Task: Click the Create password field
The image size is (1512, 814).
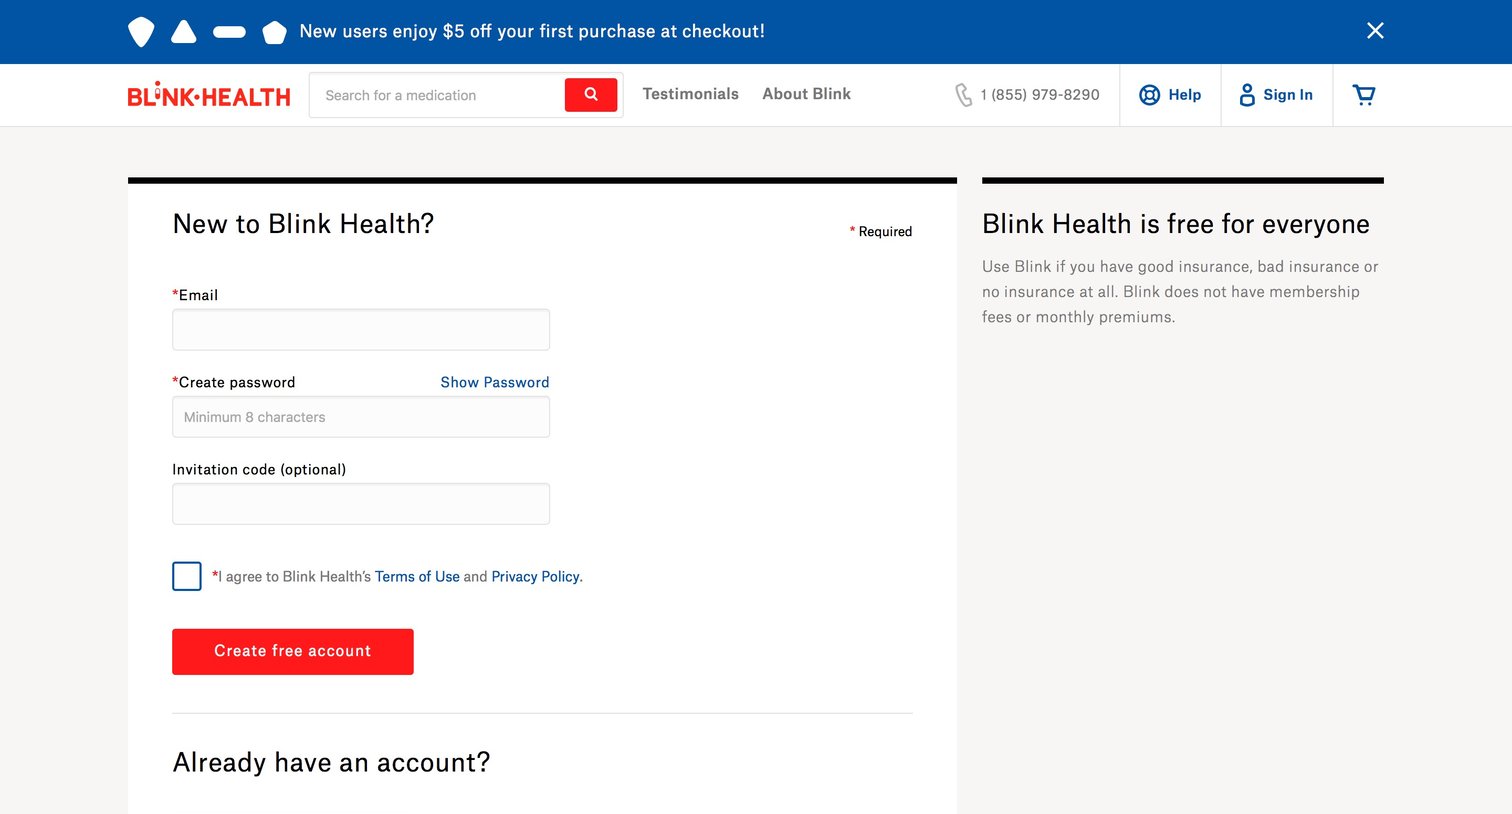Action: point(361,417)
